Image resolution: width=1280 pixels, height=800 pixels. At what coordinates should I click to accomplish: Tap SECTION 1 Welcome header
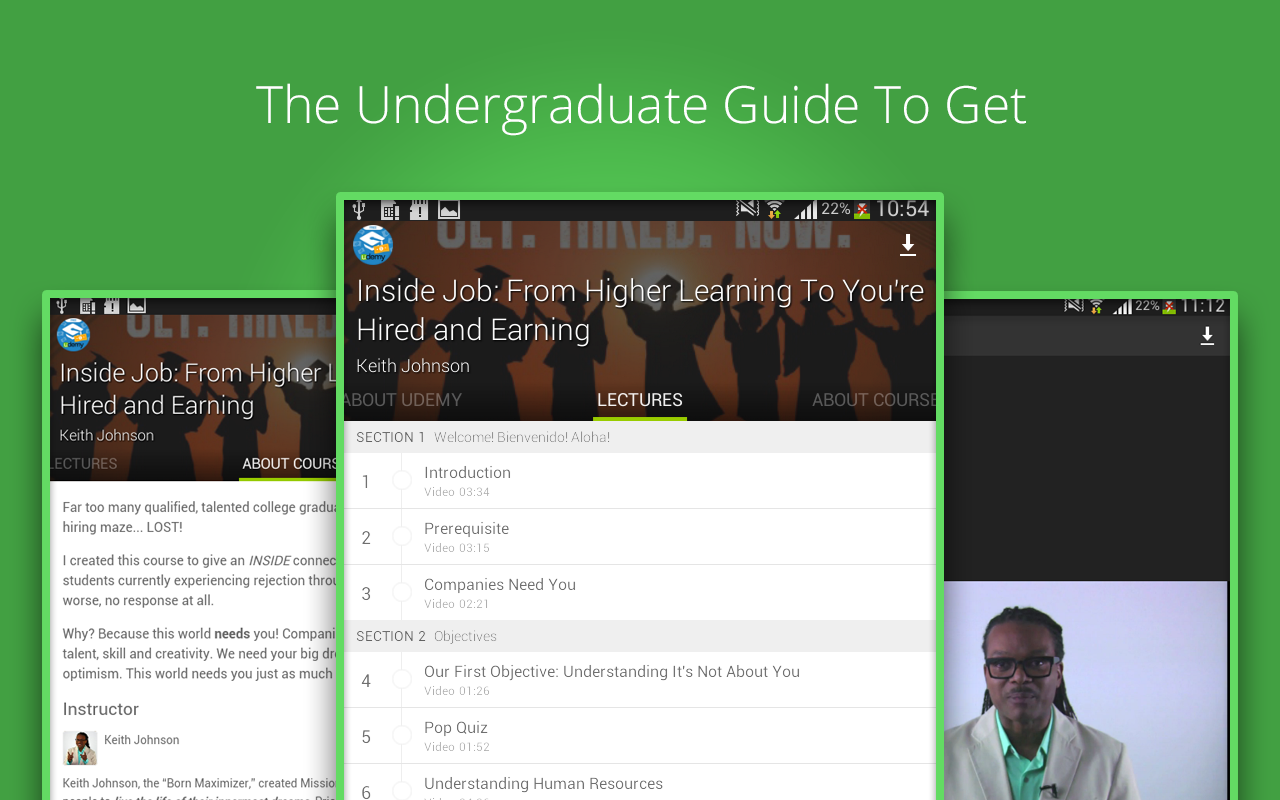(640, 437)
